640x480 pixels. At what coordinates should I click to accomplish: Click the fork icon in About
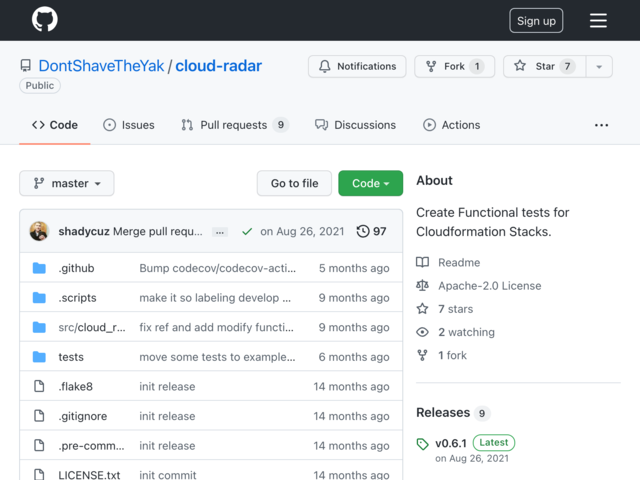tap(422, 356)
